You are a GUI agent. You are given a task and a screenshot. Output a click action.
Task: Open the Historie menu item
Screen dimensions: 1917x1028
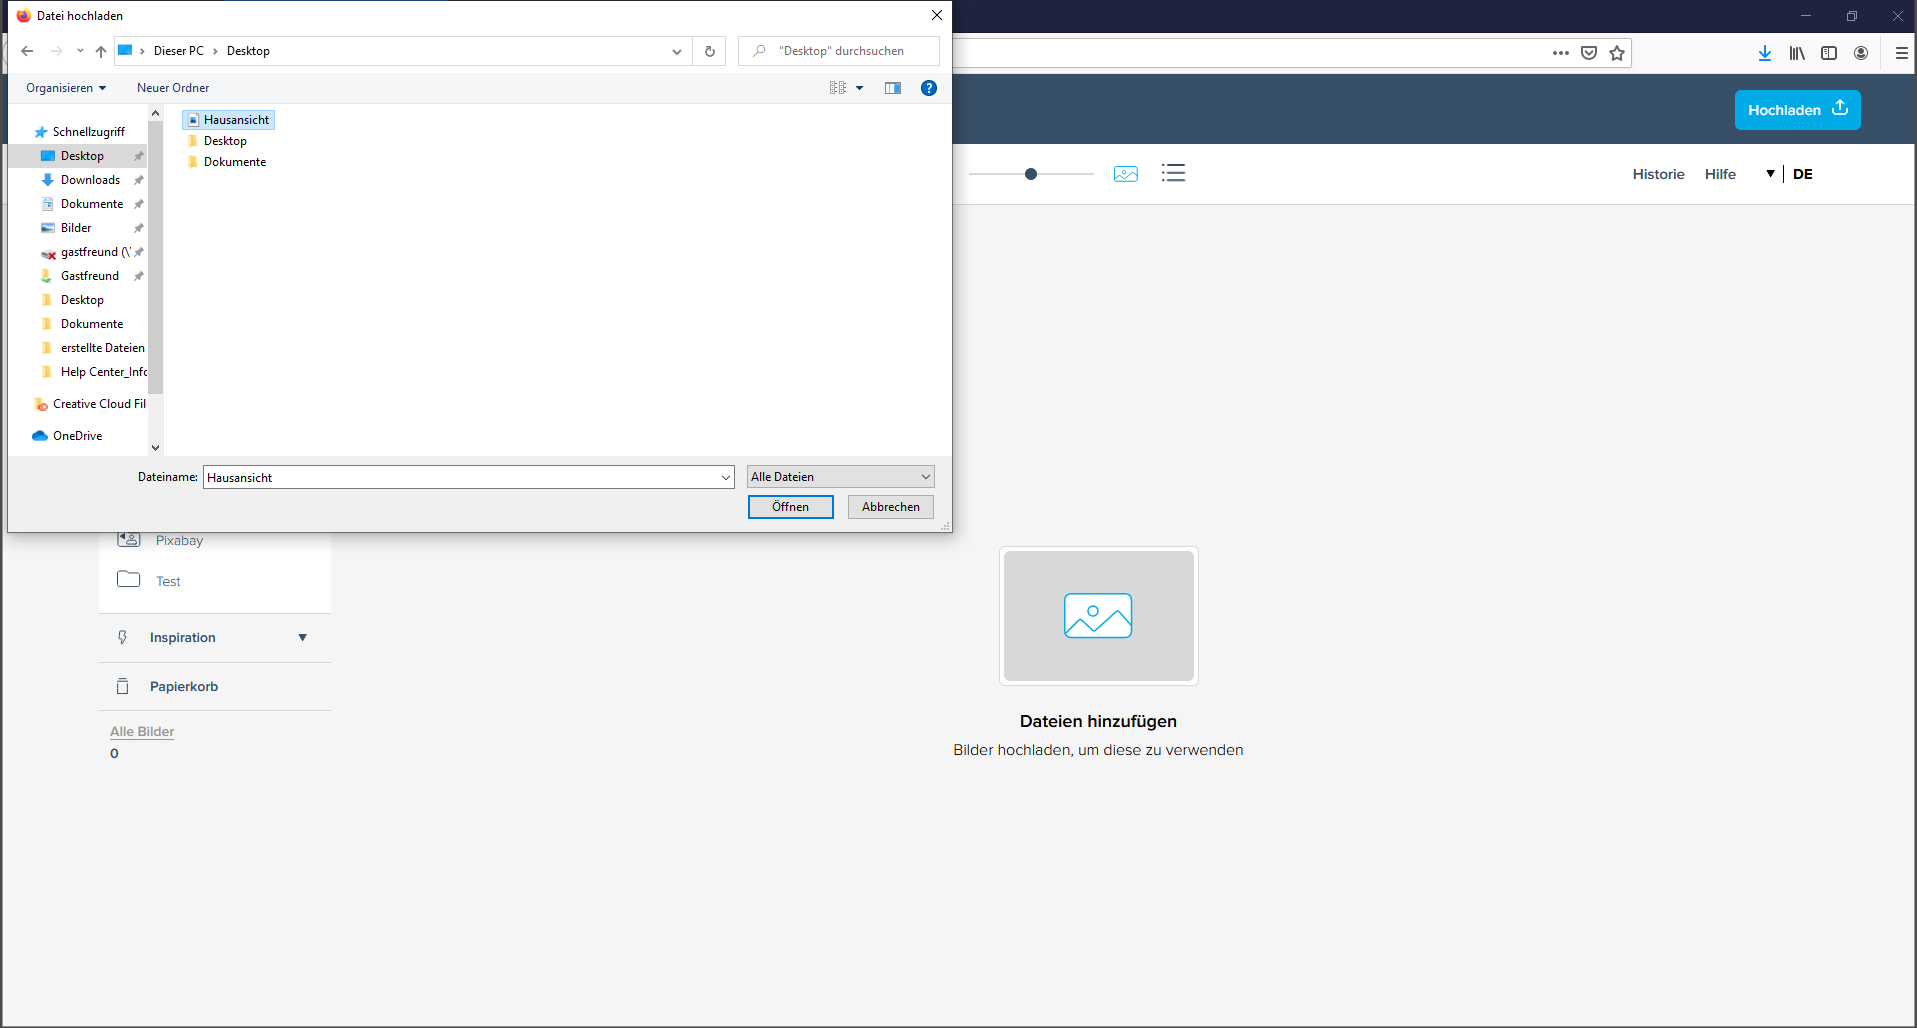(1658, 173)
